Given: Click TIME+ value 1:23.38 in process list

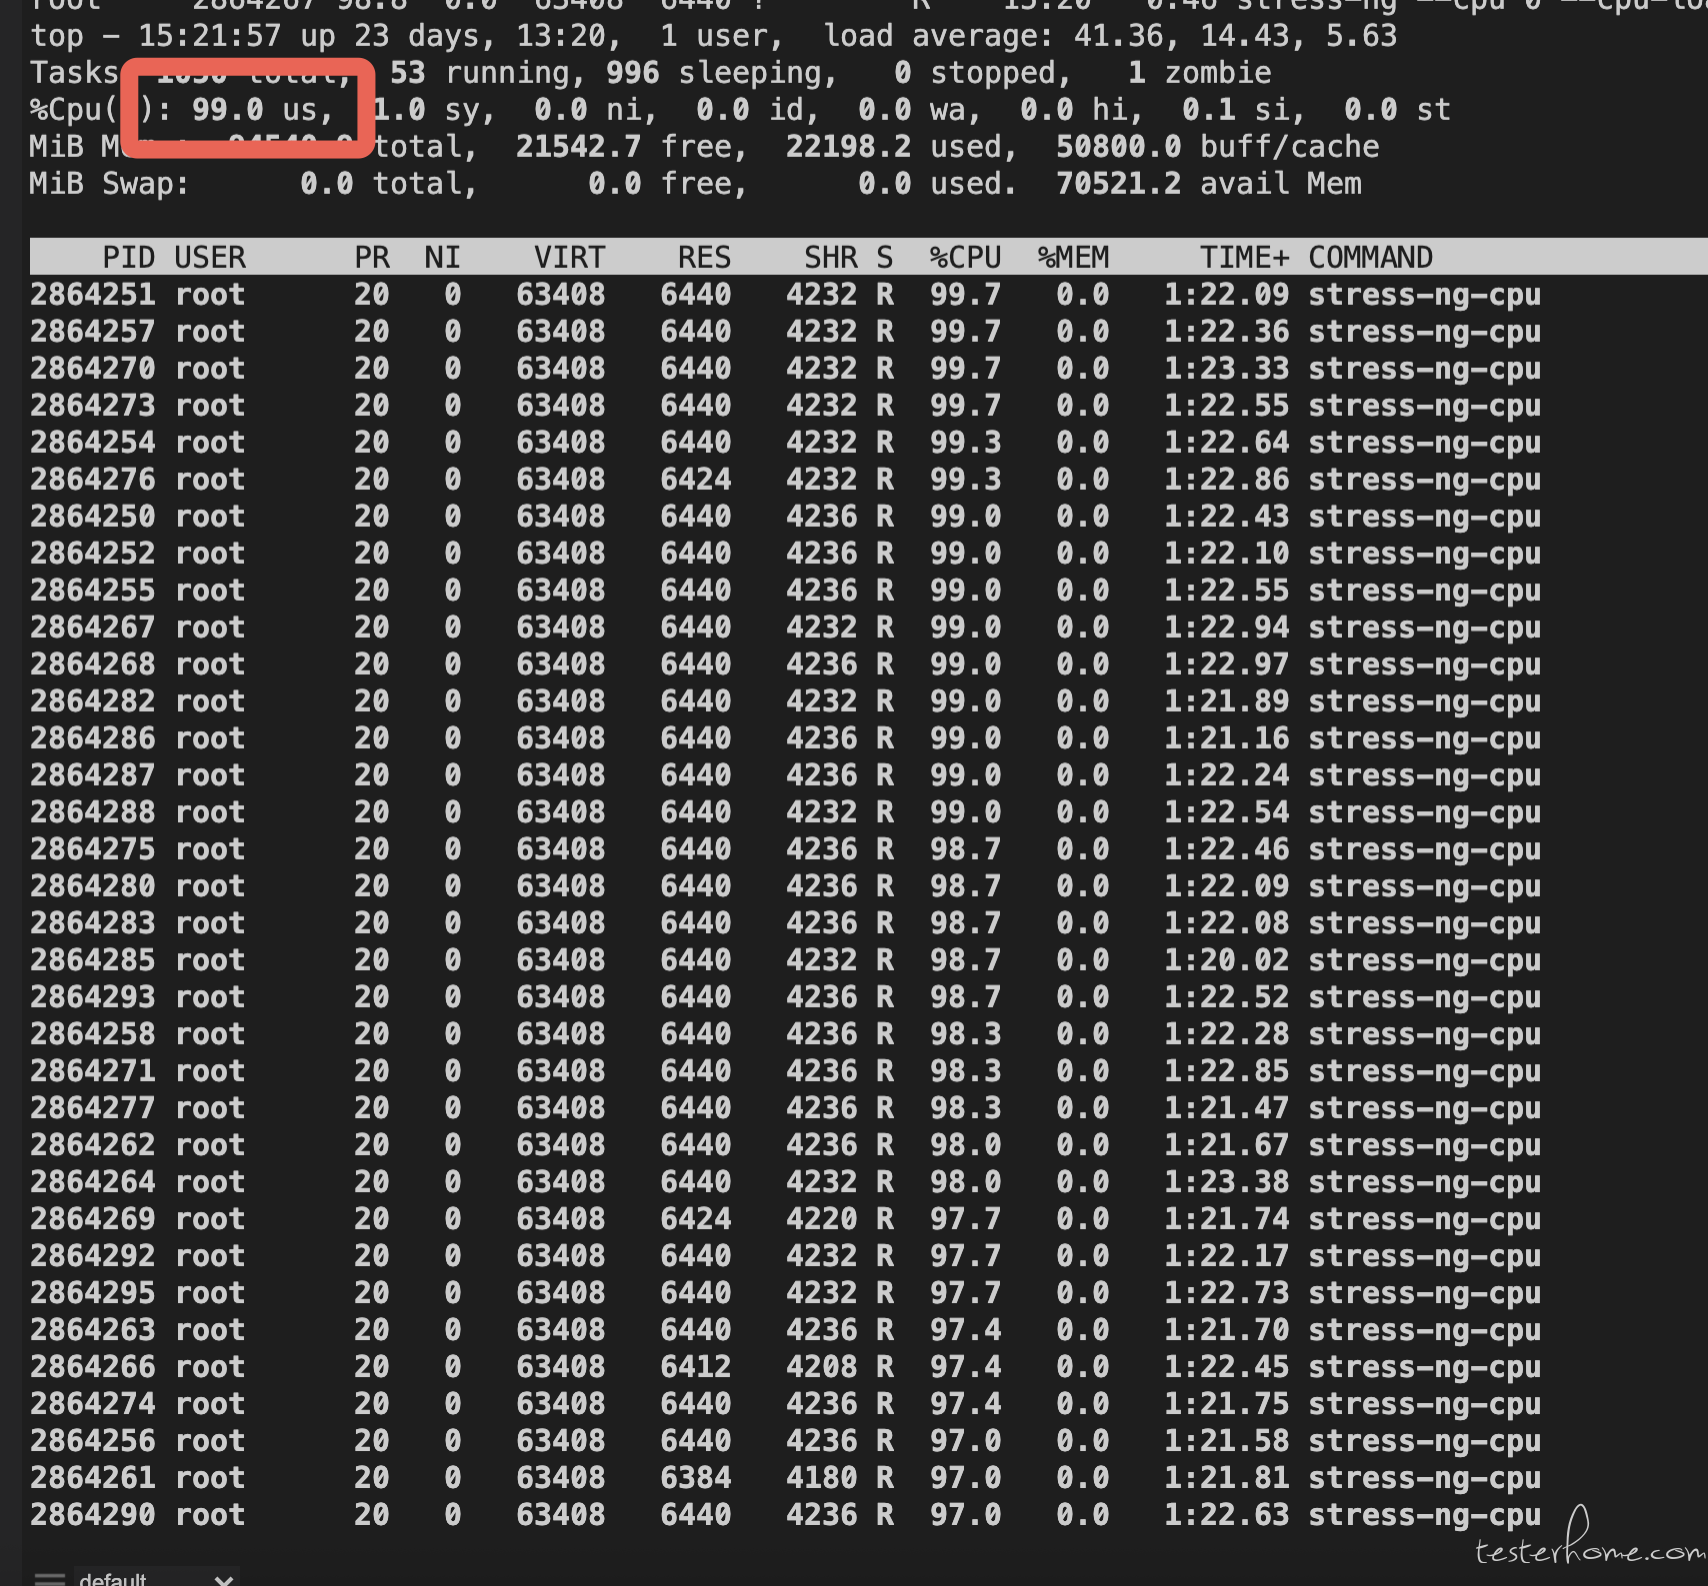Looking at the screenshot, I should point(1226,1182).
